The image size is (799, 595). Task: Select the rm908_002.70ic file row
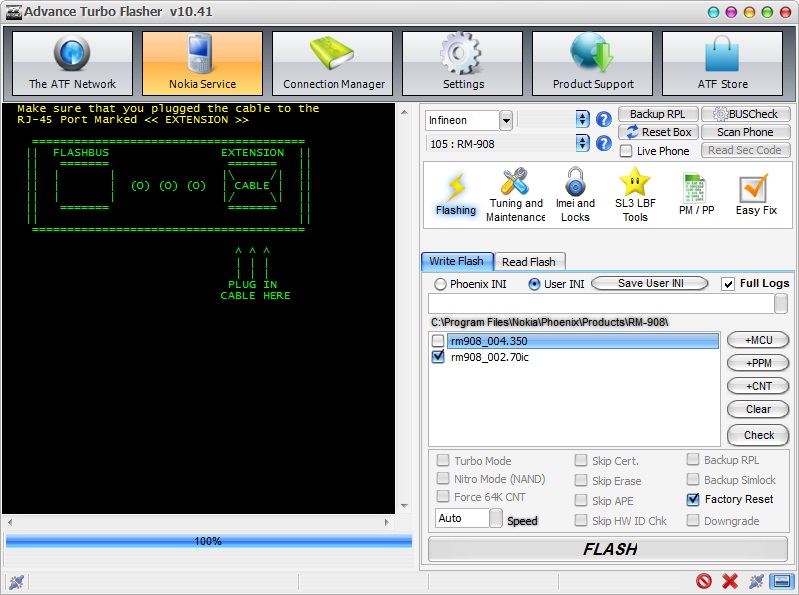coord(583,357)
